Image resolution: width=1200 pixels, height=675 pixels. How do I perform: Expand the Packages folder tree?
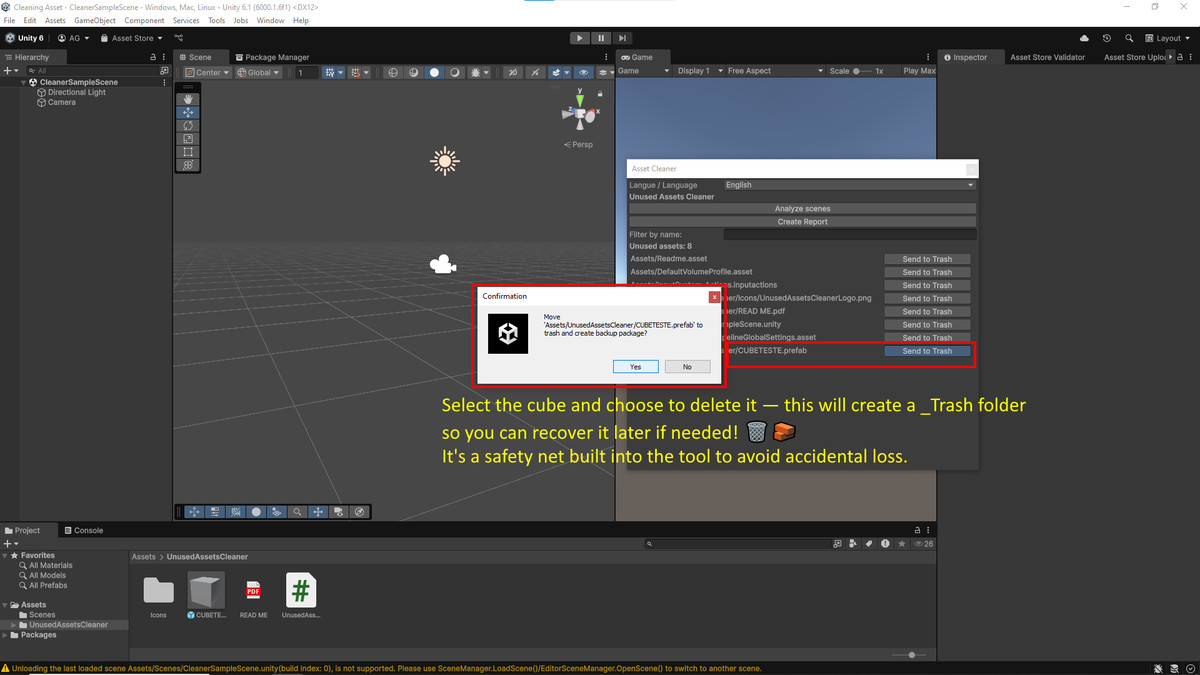click(x=6, y=635)
